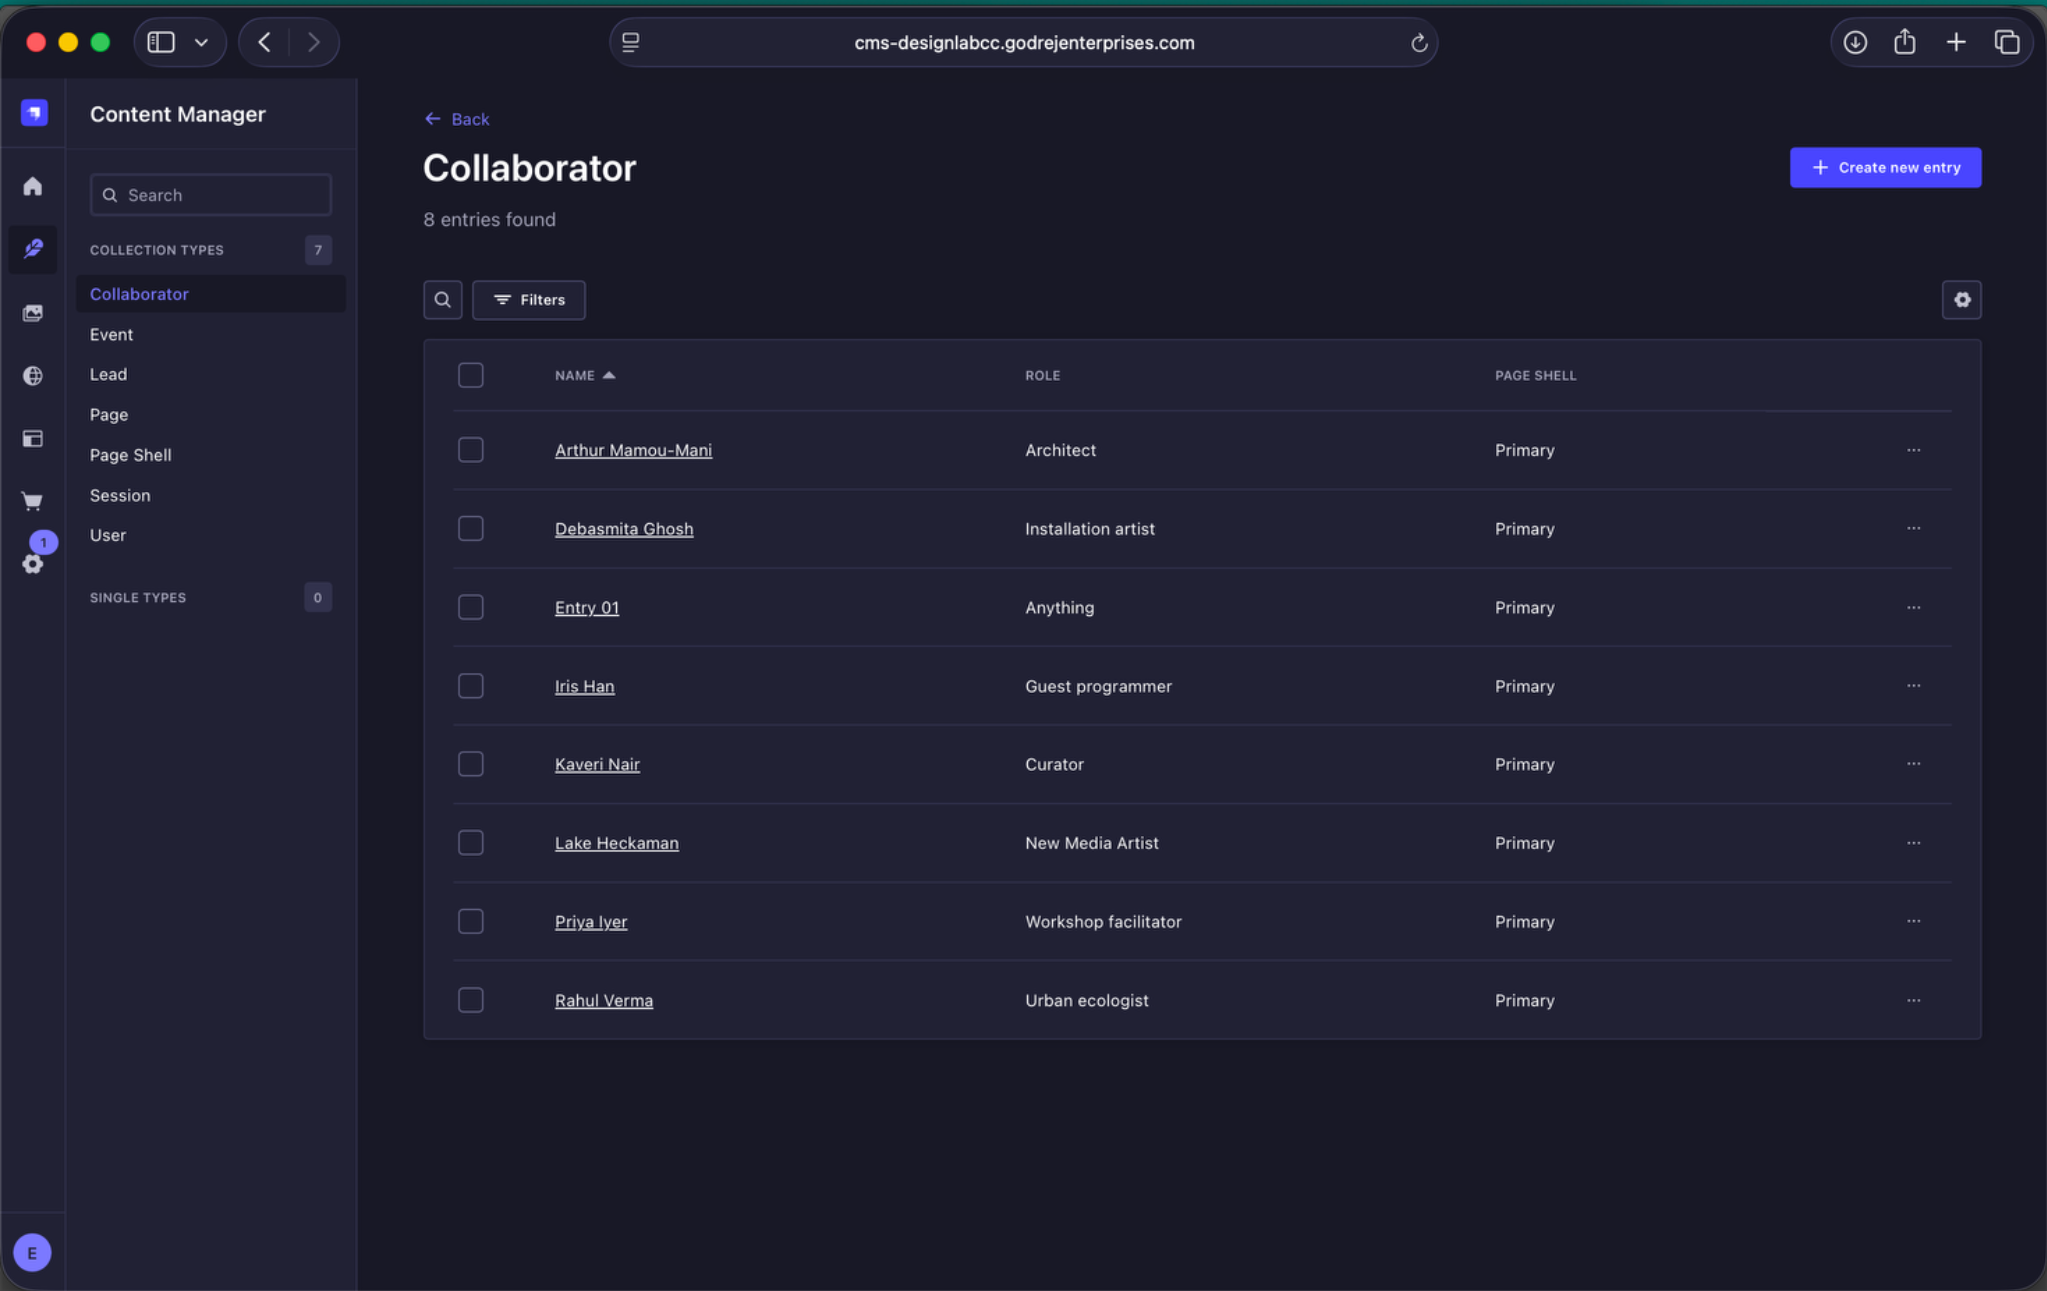The image size is (2047, 1291).
Task: Open a new browser tab
Action: (1956, 42)
